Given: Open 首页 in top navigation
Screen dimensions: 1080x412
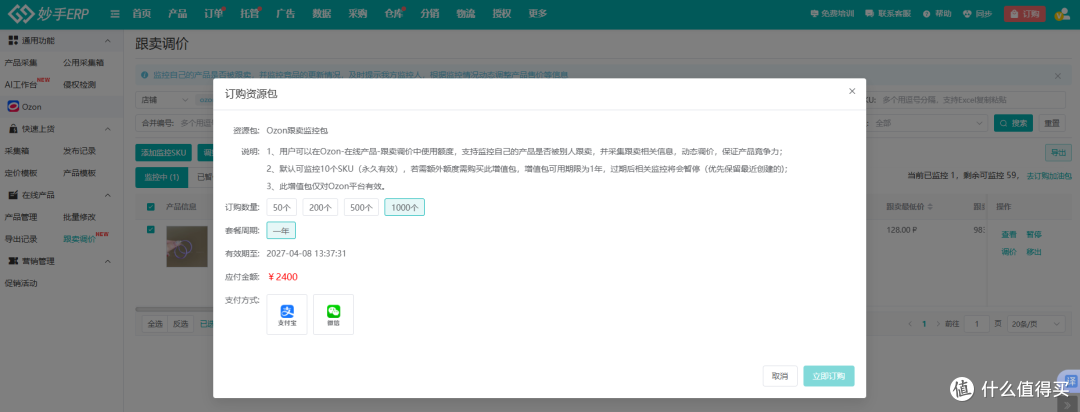Looking at the screenshot, I should tap(142, 14).
